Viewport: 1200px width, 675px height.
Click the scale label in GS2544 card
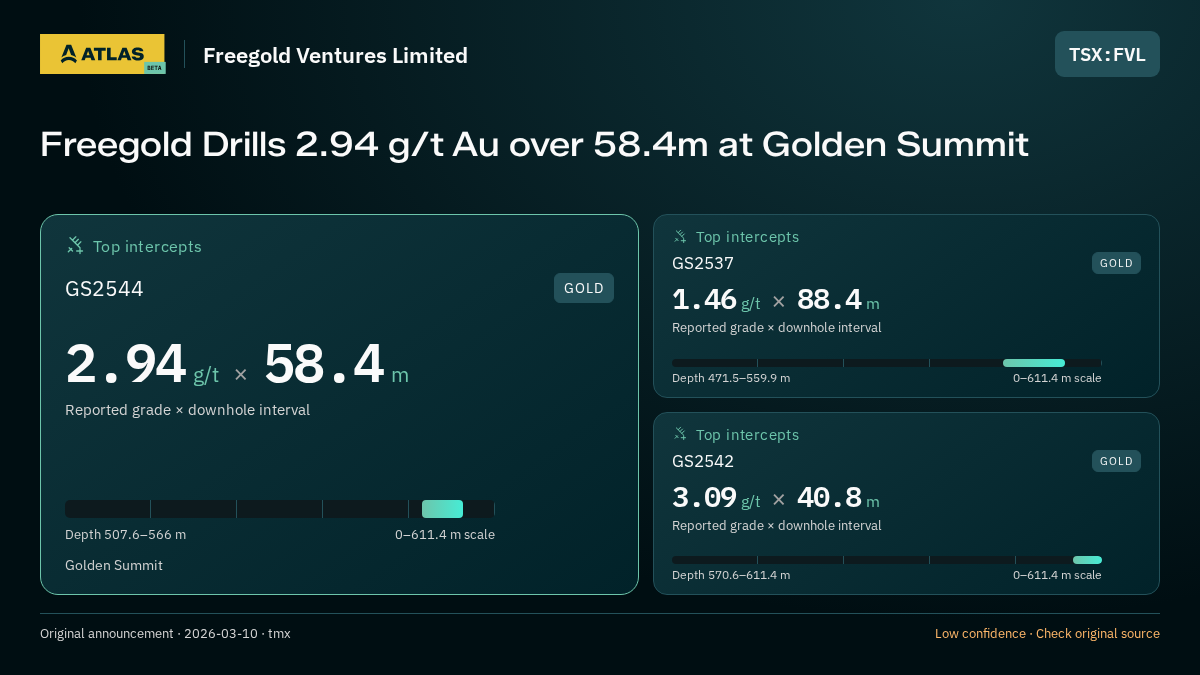pos(445,535)
